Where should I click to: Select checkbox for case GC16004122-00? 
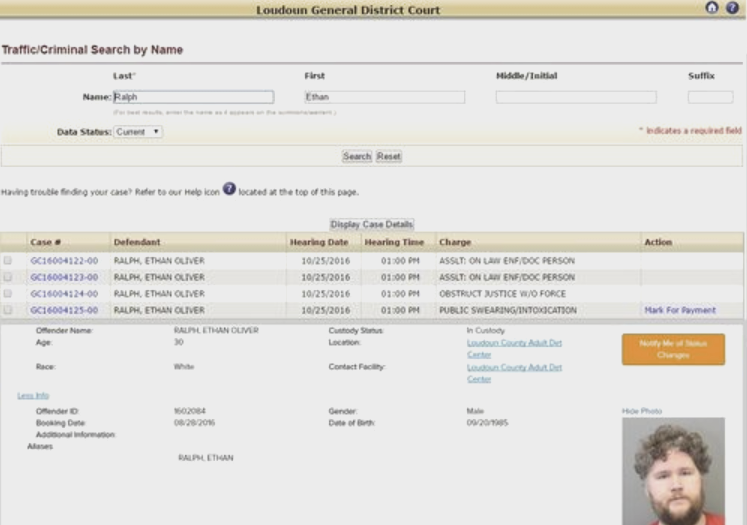(x=8, y=260)
